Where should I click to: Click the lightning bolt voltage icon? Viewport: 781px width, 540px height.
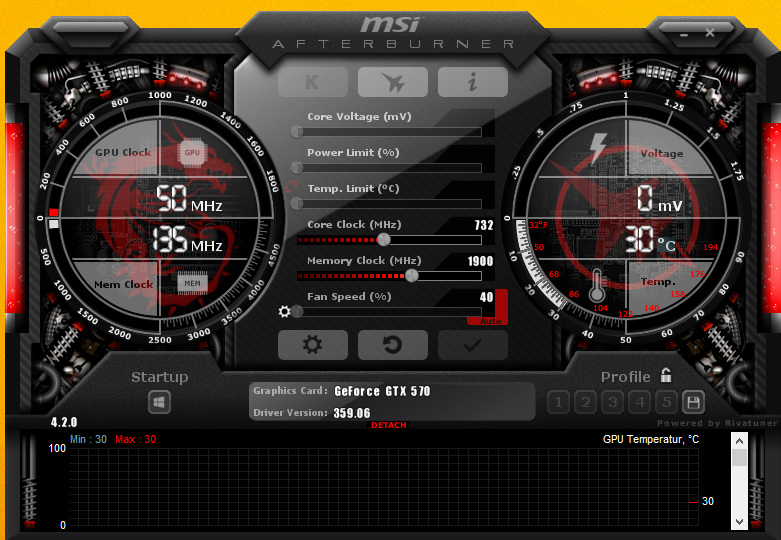[598, 149]
